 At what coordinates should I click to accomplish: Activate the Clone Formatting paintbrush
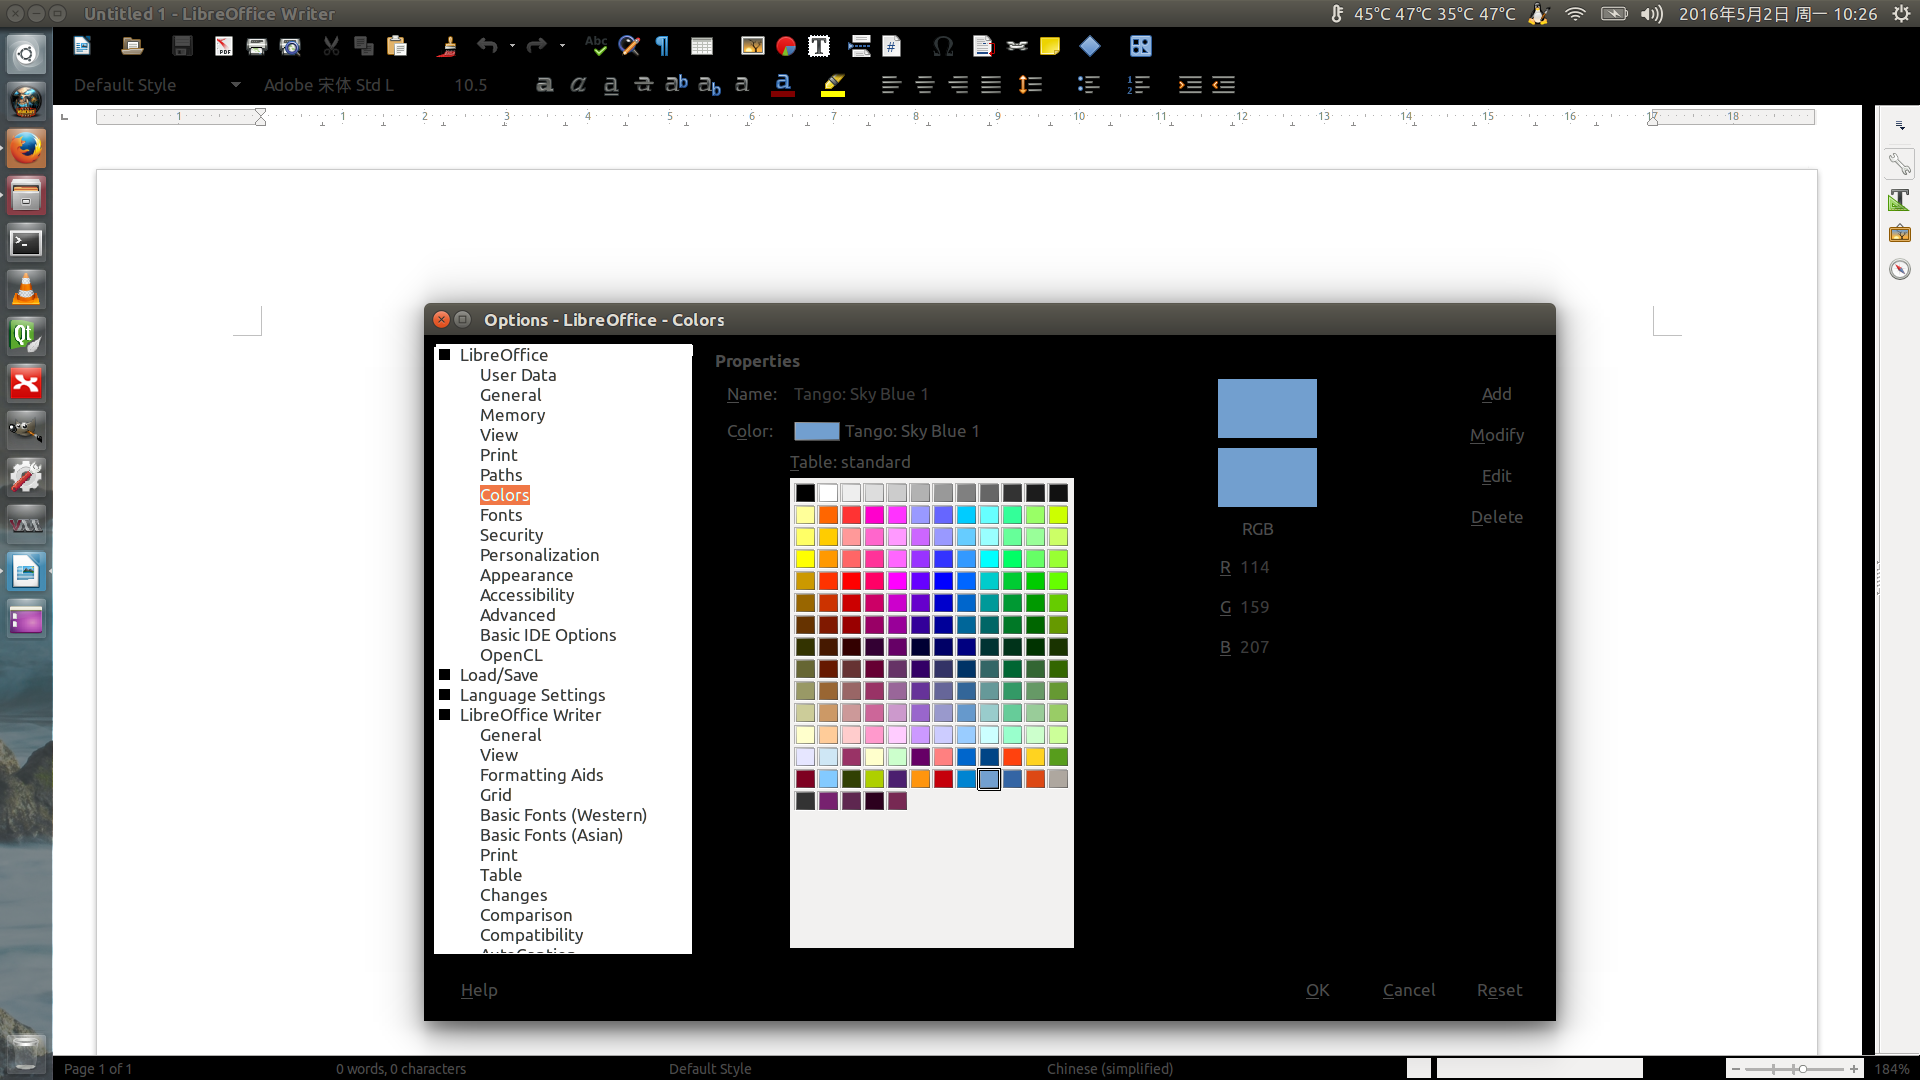point(447,46)
